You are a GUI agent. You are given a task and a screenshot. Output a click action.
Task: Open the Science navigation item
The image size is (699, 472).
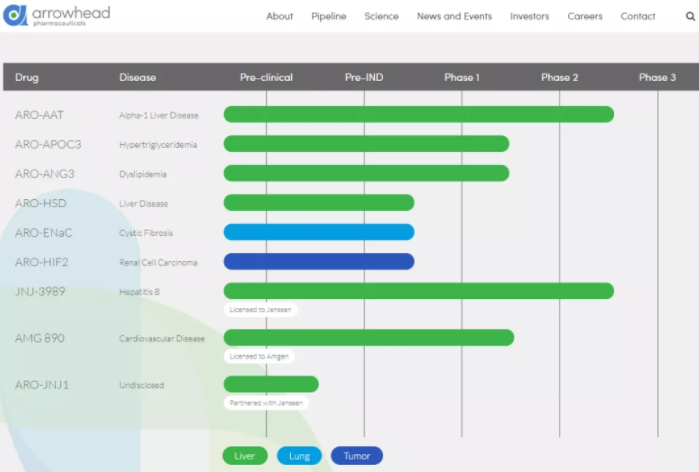[x=382, y=16]
